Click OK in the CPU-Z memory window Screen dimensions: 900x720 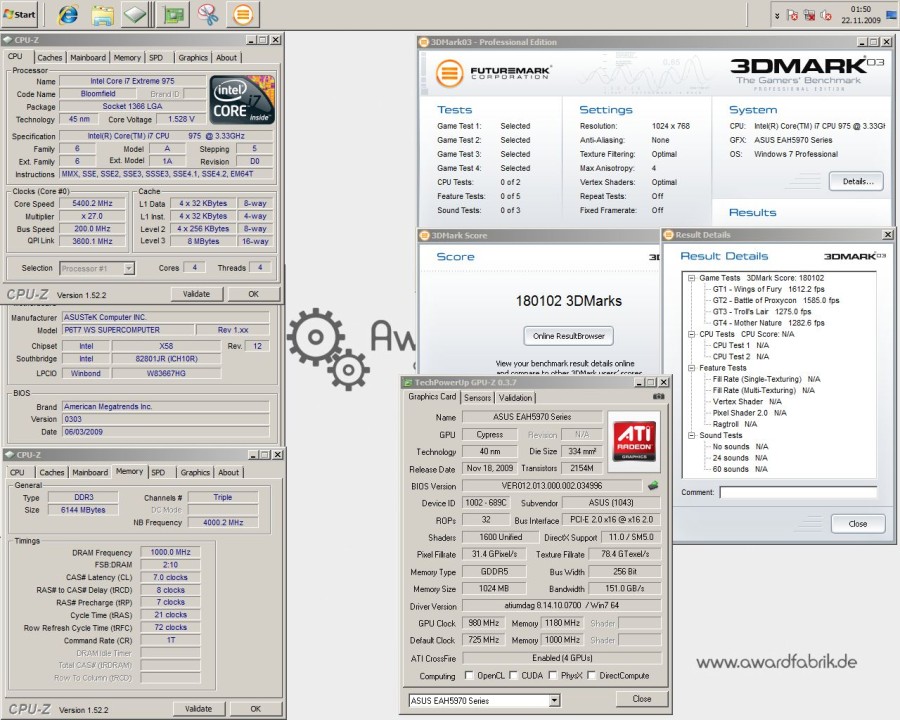pos(256,709)
